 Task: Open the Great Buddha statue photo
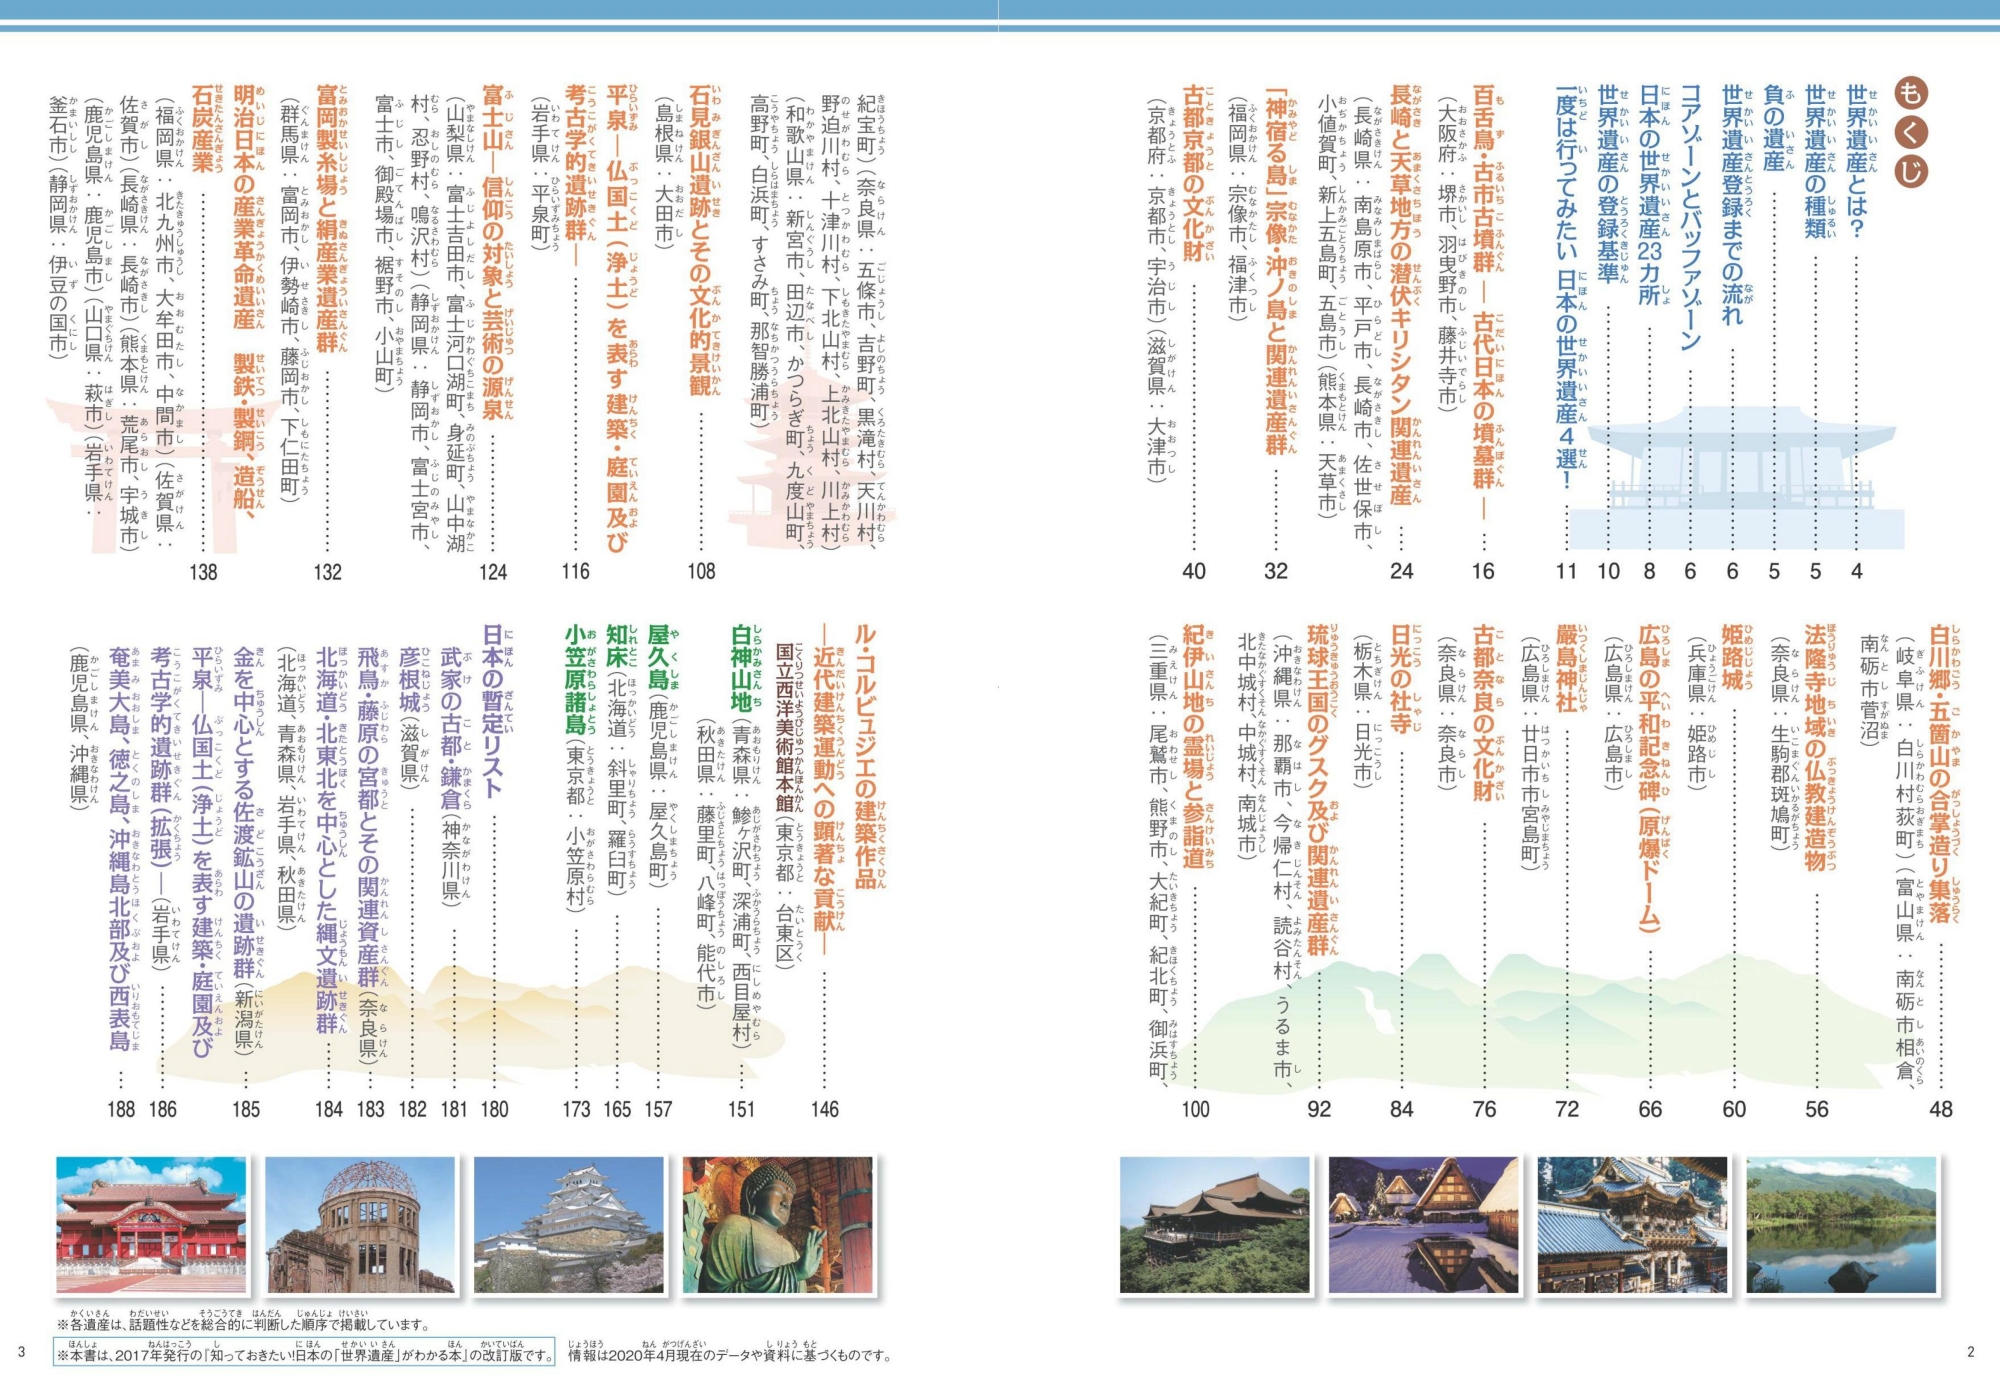778,1226
